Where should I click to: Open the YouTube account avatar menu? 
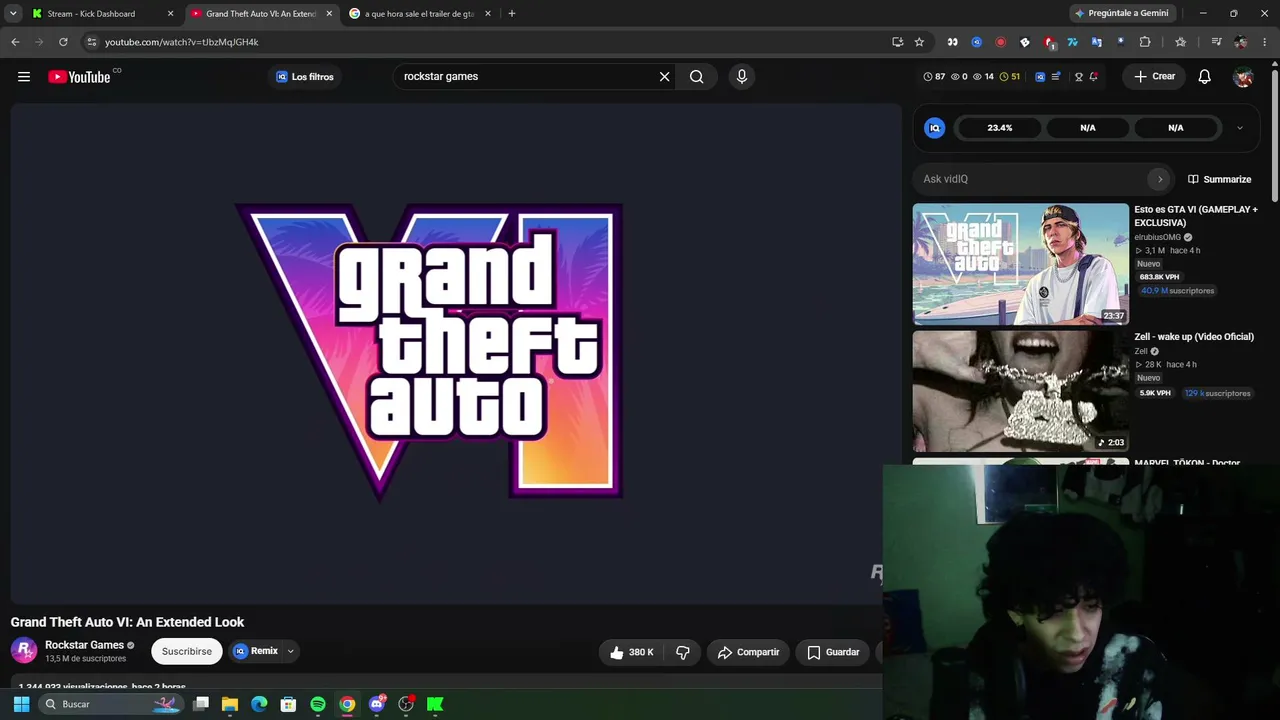coord(1243,77)
